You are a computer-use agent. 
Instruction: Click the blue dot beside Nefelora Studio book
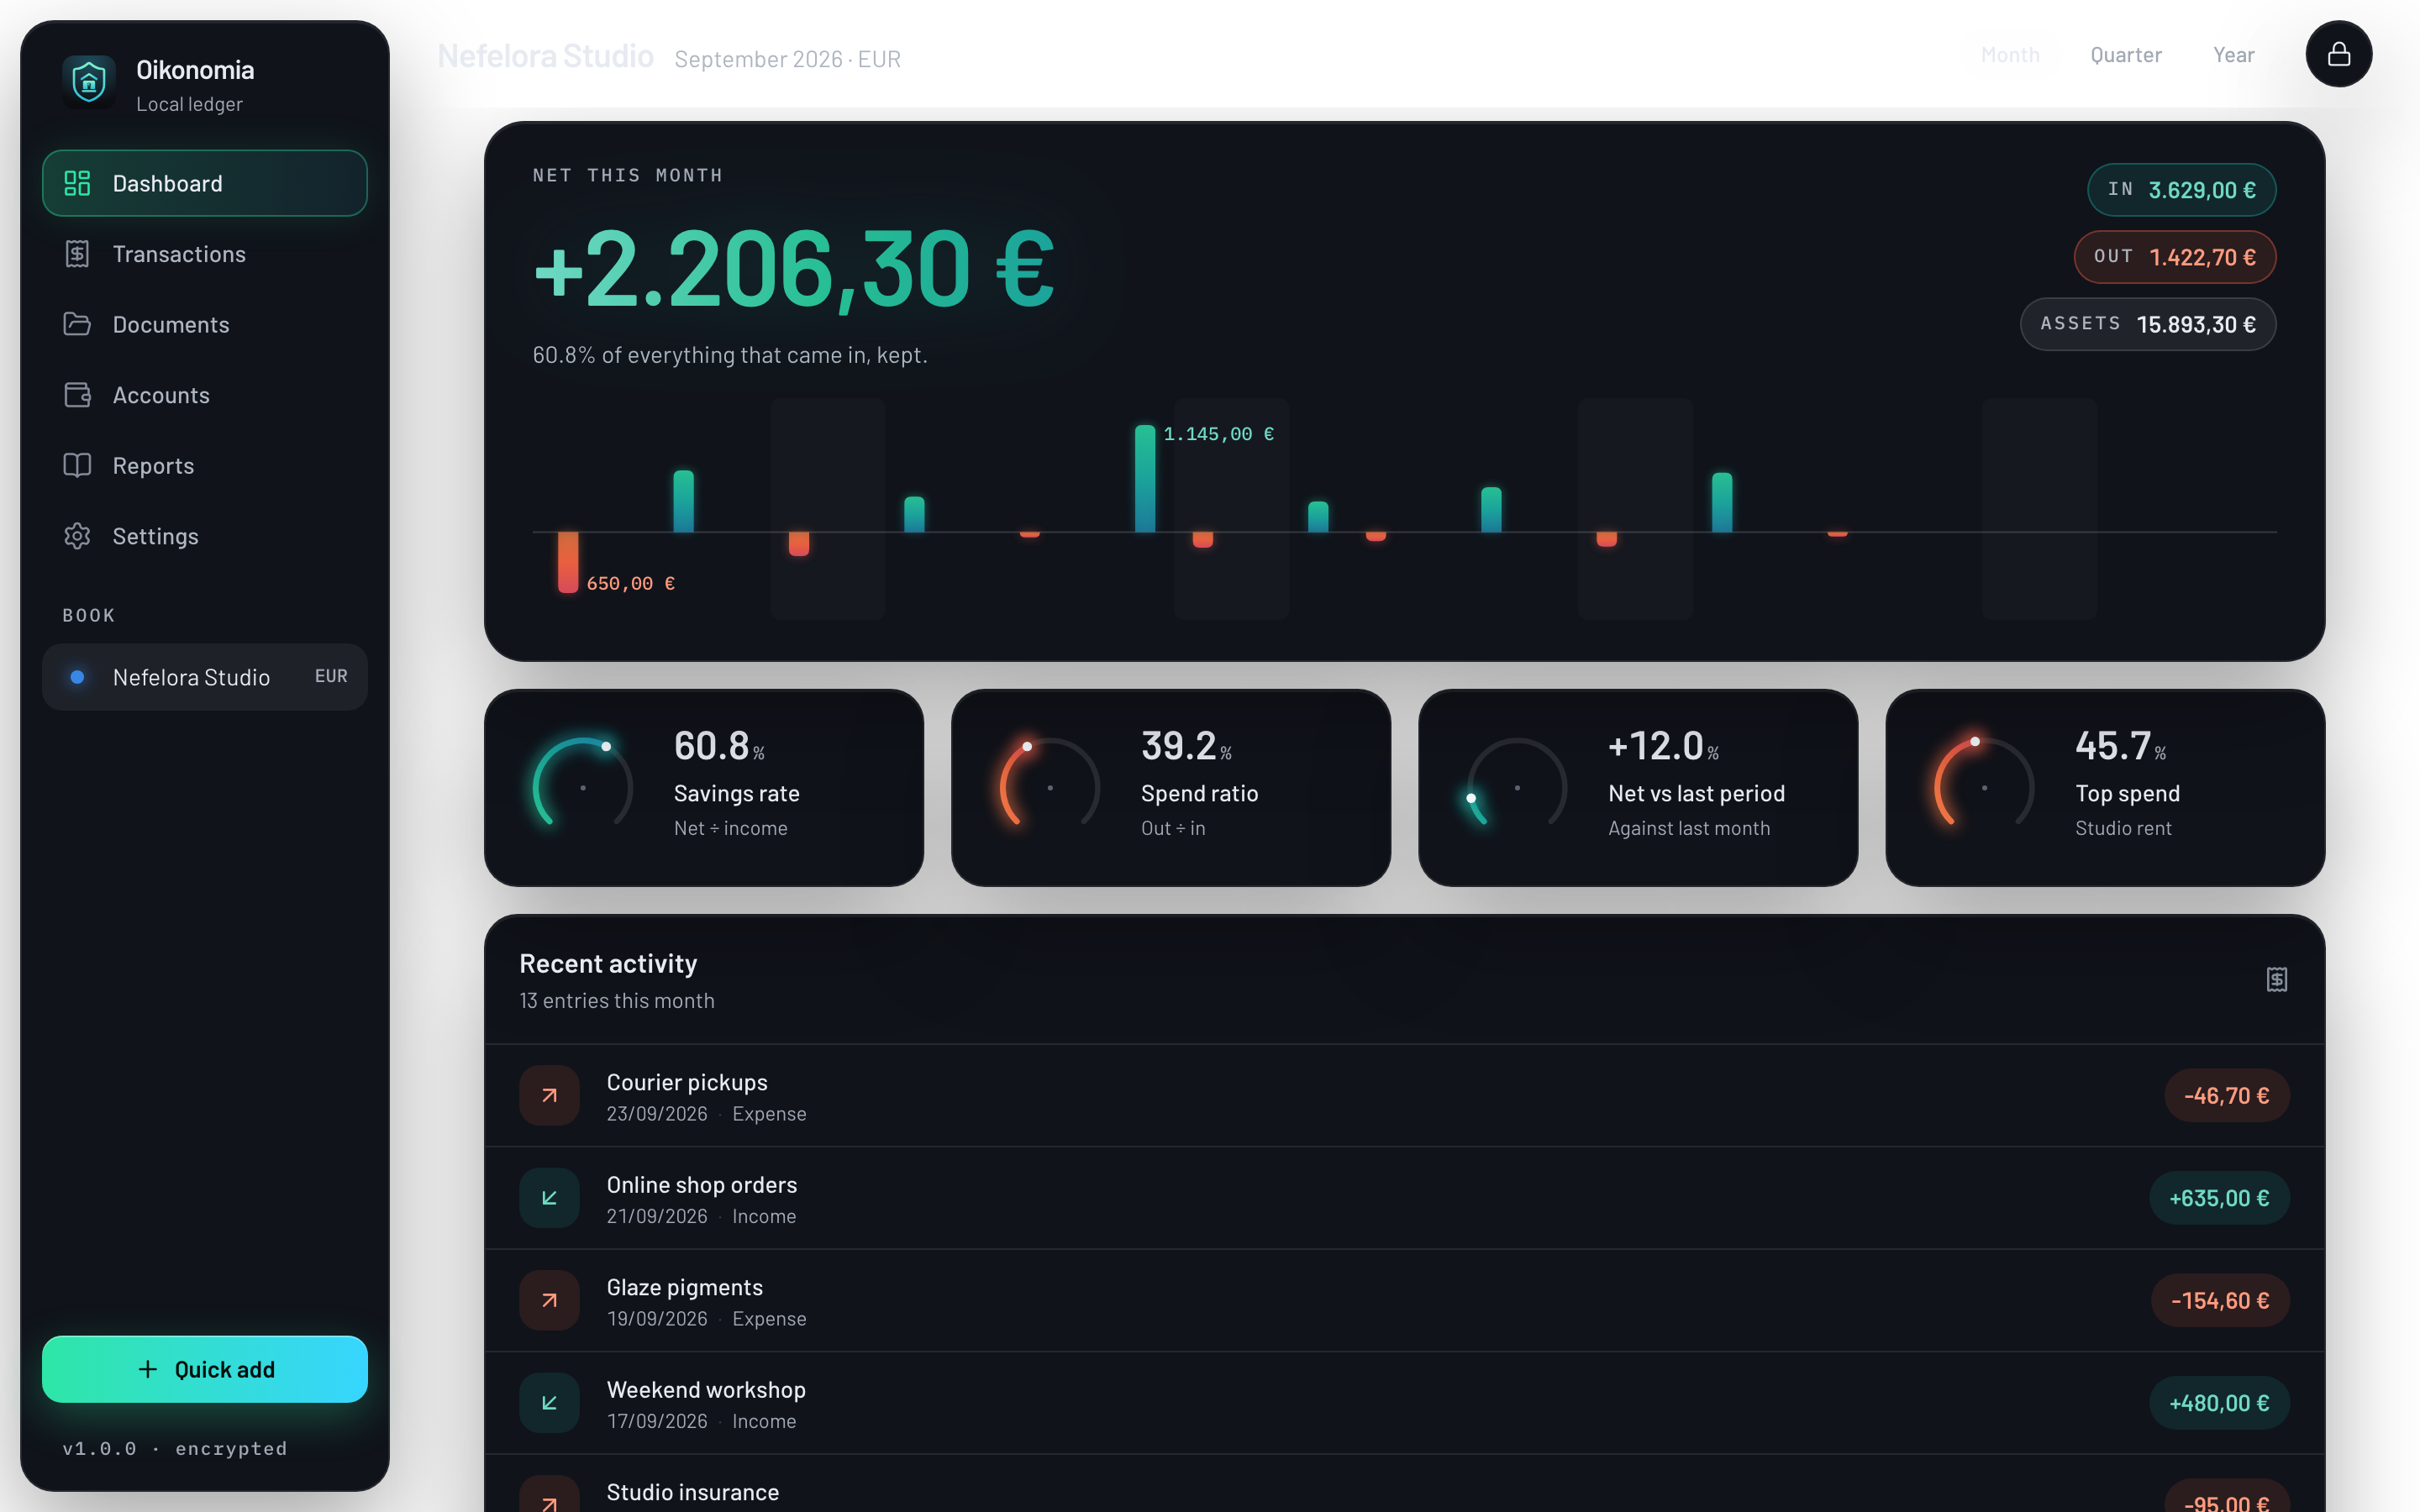pyautogui.click(x=77, y=677)
